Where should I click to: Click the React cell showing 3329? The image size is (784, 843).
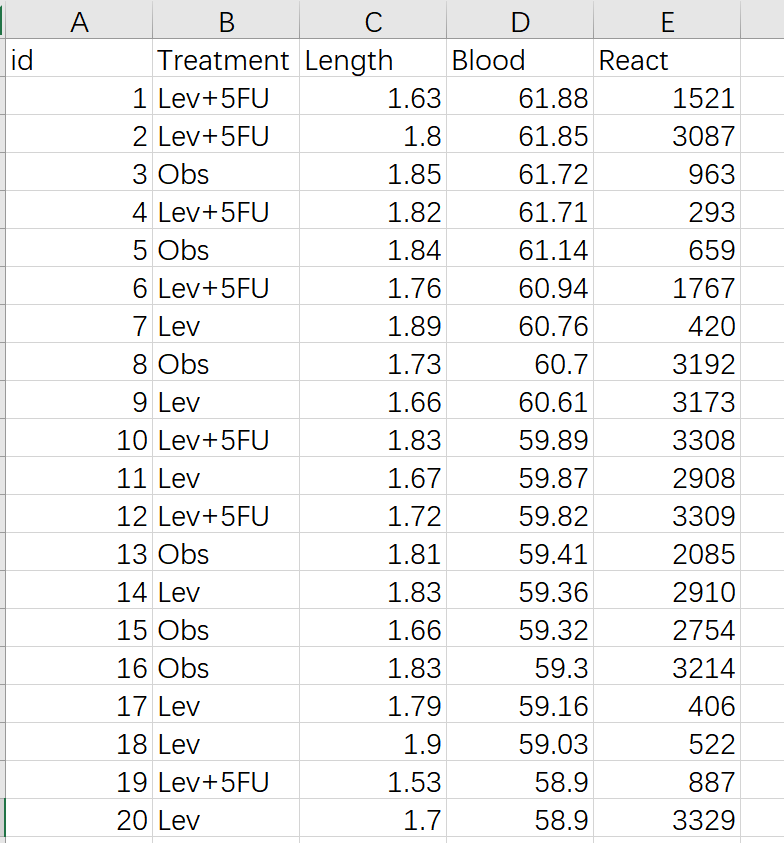pos(667,820)
